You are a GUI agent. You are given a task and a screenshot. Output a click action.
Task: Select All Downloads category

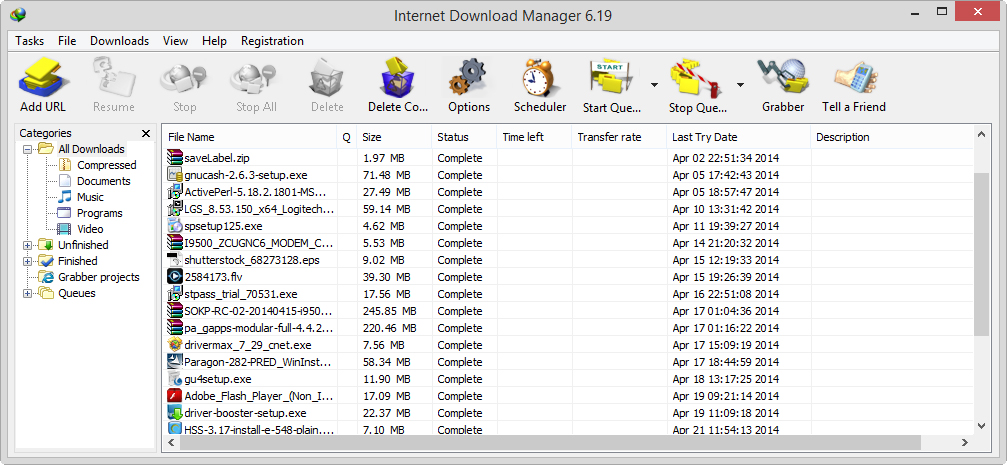[x=91, y=149]
